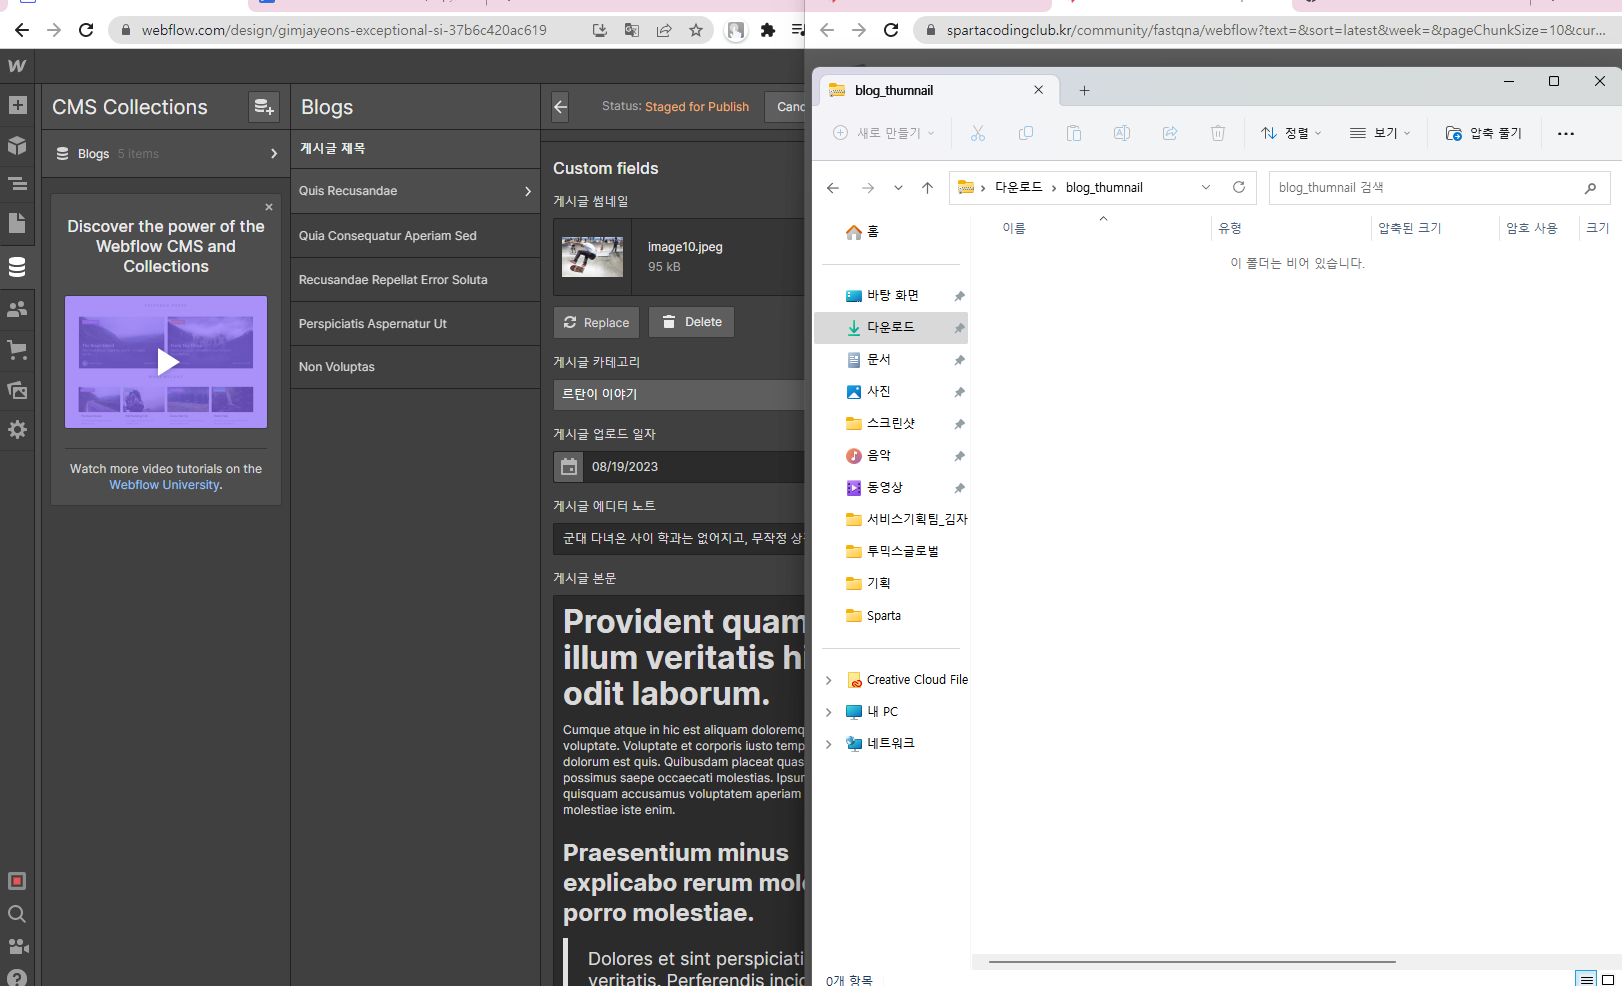Open the Add elements panel in Webflow sidebar
1622x986 pixels.
17,105
